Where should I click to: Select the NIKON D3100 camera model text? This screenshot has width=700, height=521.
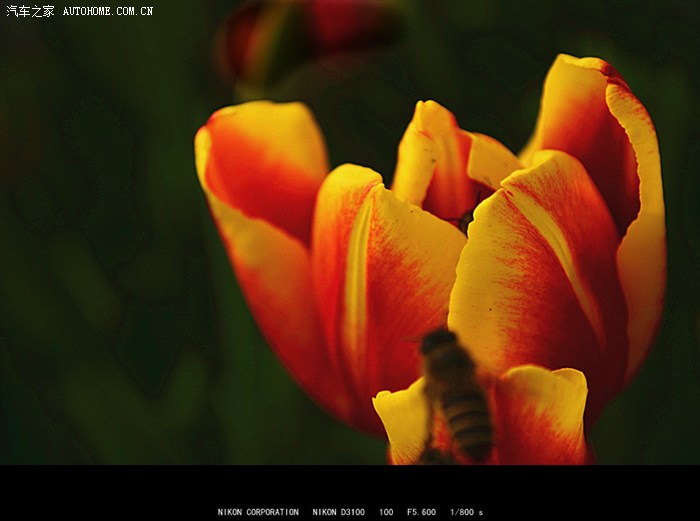pos(339,512)
